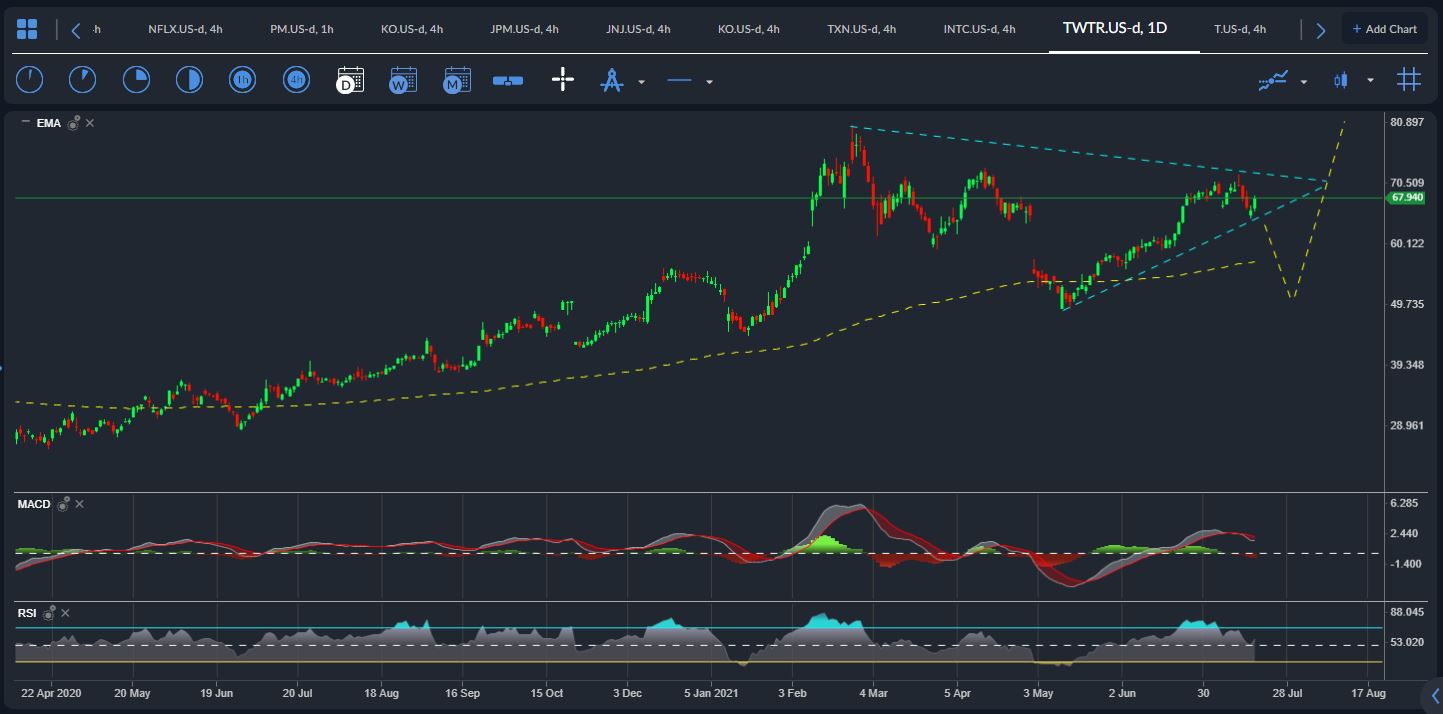Toggle the chart grid lines icon
Viewport: 1443px width, 714px height.
point(1408,80)
